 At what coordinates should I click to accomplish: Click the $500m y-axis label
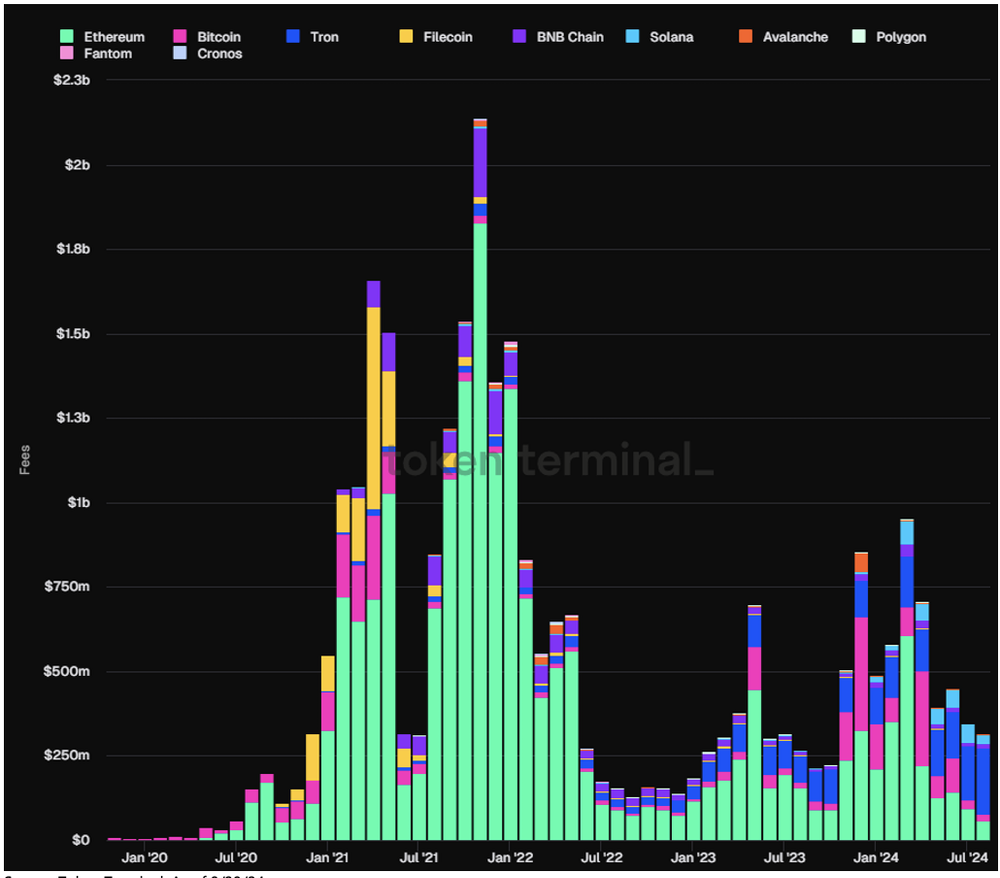coord(66,671)
